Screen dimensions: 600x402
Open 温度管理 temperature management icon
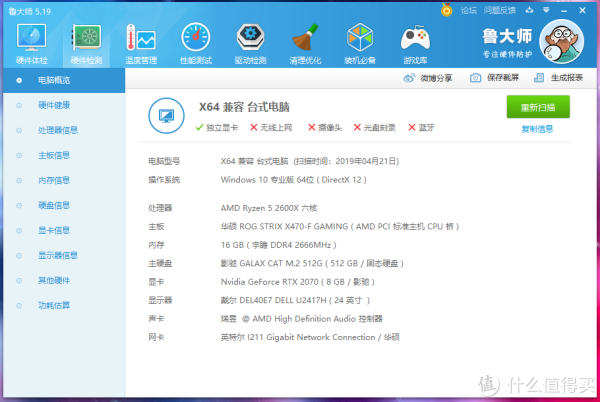pos(141,37)
